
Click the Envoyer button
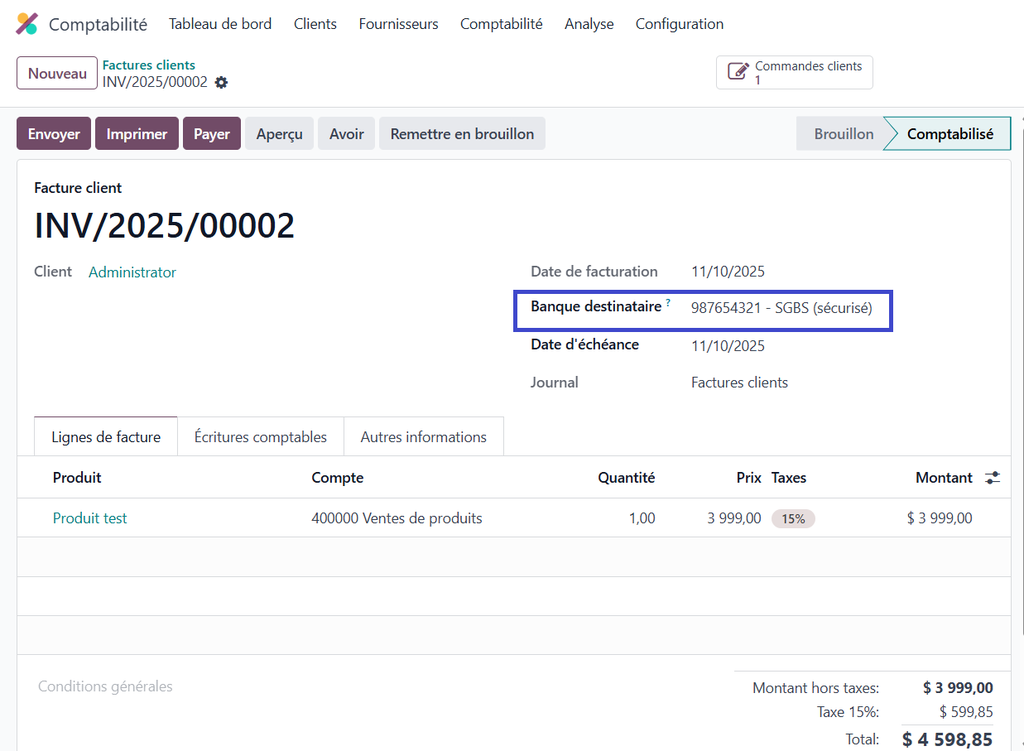click(x=54, y=134)
